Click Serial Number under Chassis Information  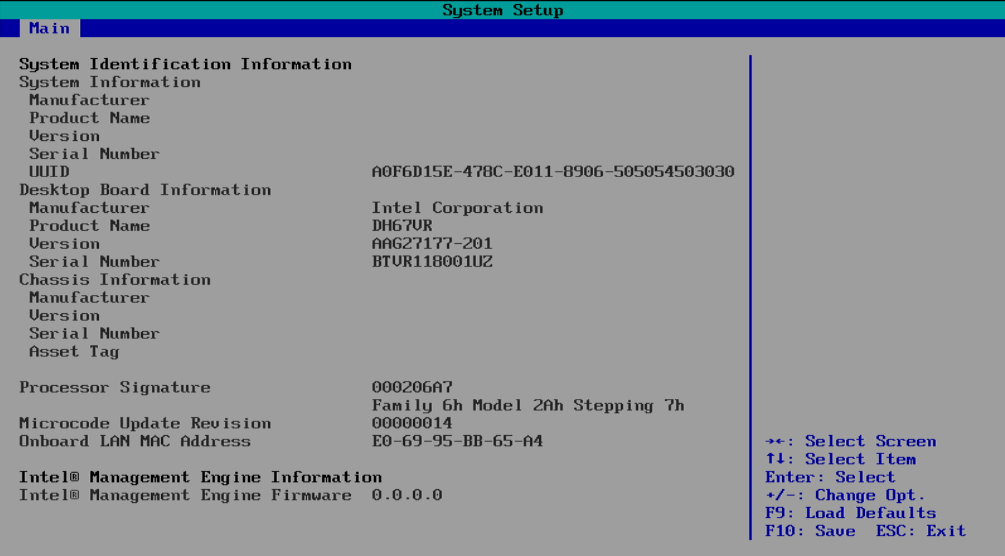tap(94, 333)
